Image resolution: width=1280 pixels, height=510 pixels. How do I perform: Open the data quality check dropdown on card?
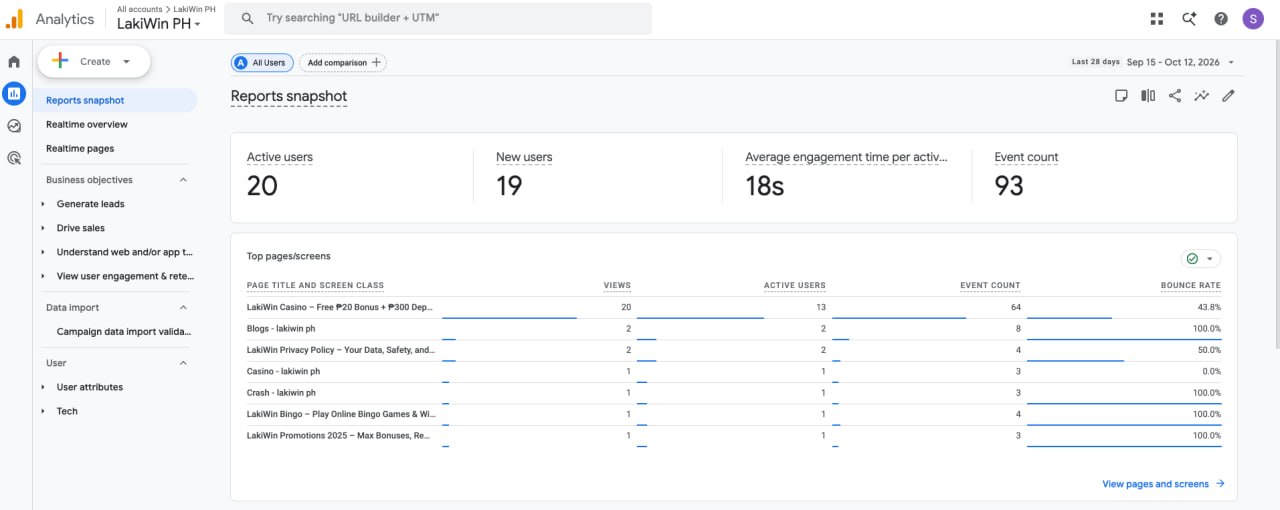pos(1201,258)
